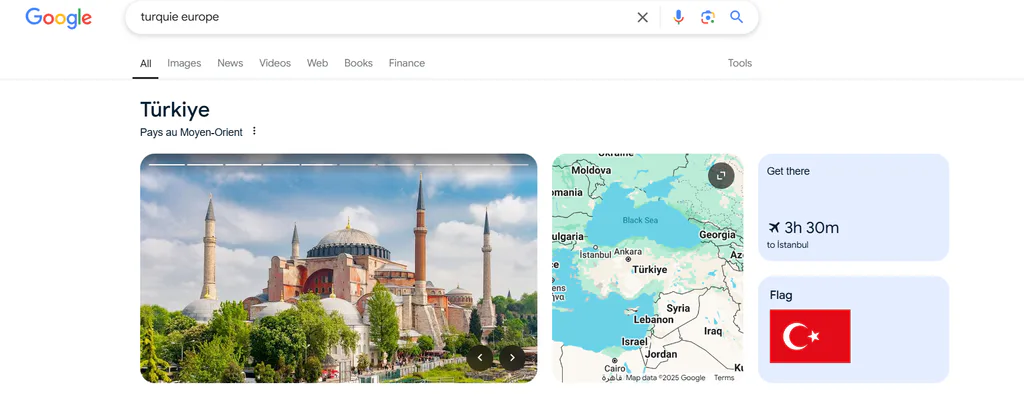Open the three-dot menu beside 'Pays au Moyen-Orient'
Viewport: 1024px width, 399px height.
(254, 131)
